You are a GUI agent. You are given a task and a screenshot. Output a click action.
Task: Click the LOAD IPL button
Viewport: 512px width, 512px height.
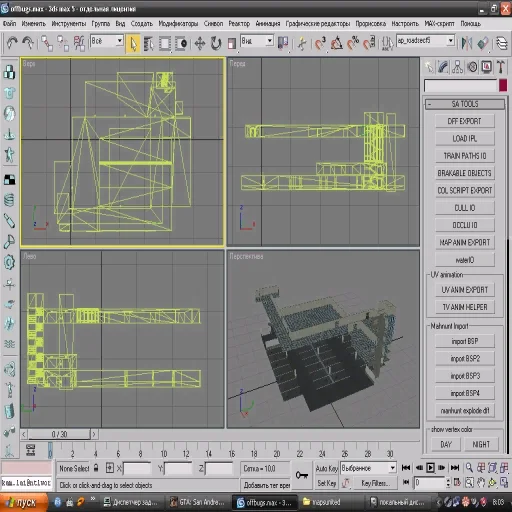[465, 138]
